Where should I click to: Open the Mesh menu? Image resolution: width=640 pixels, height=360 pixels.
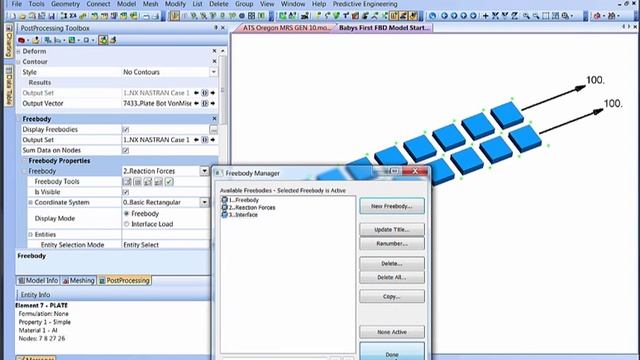tap(150, 4)
